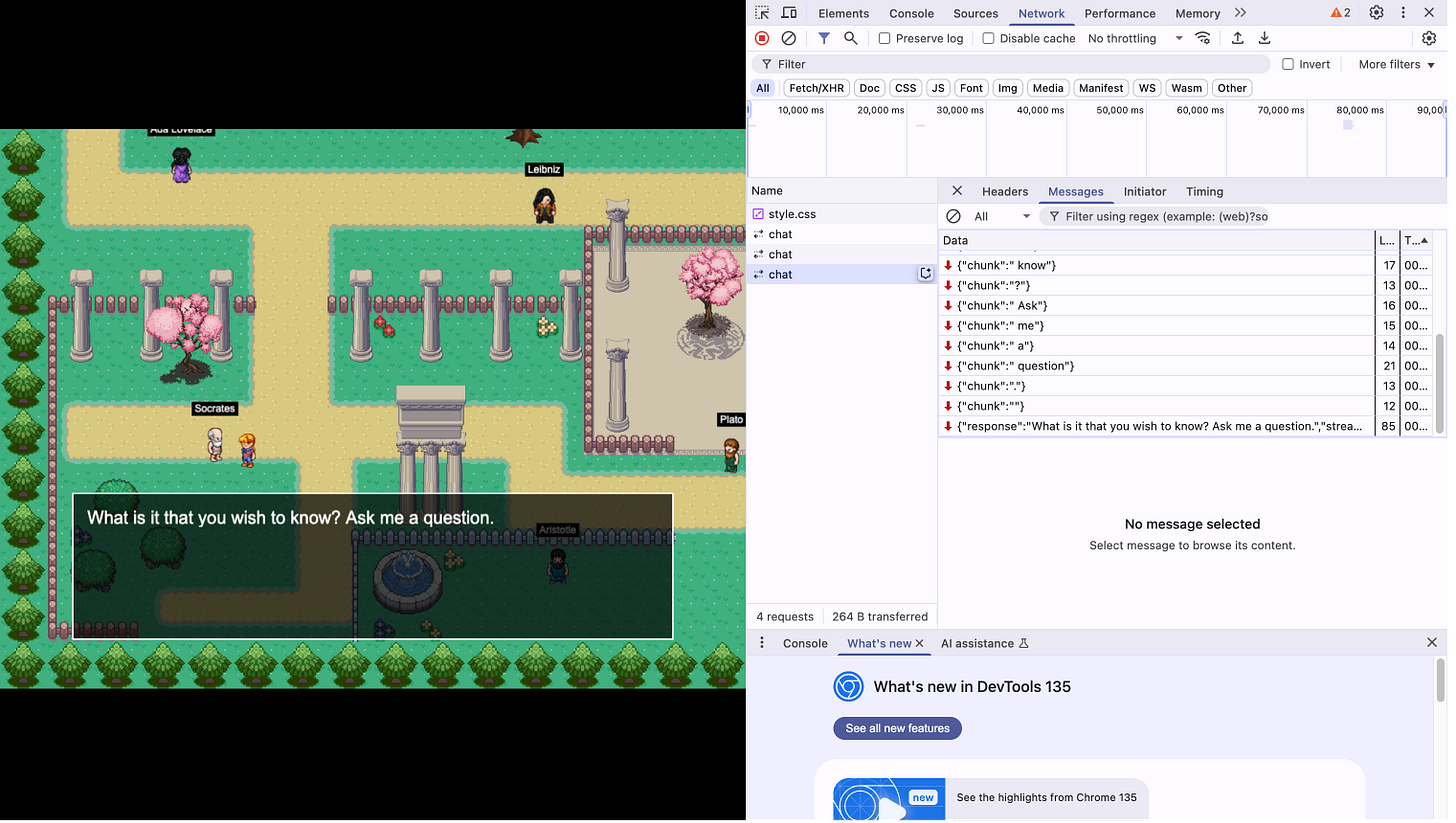The image size is (1456, 823).
Task: Filter requests by Font type
Action: 971,88
